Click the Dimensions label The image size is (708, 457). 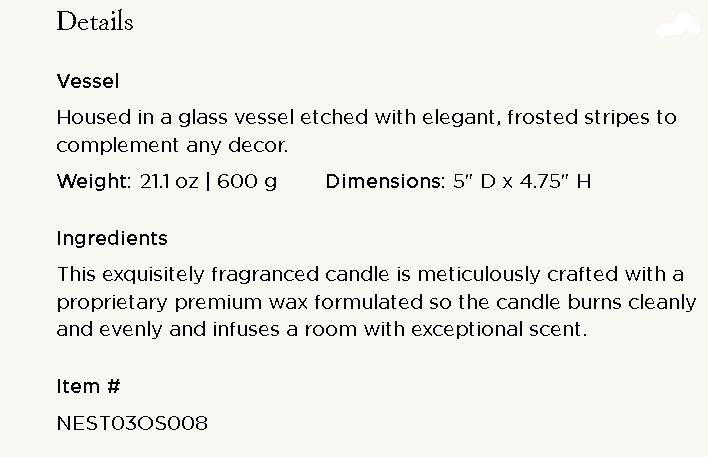point(385,182)
